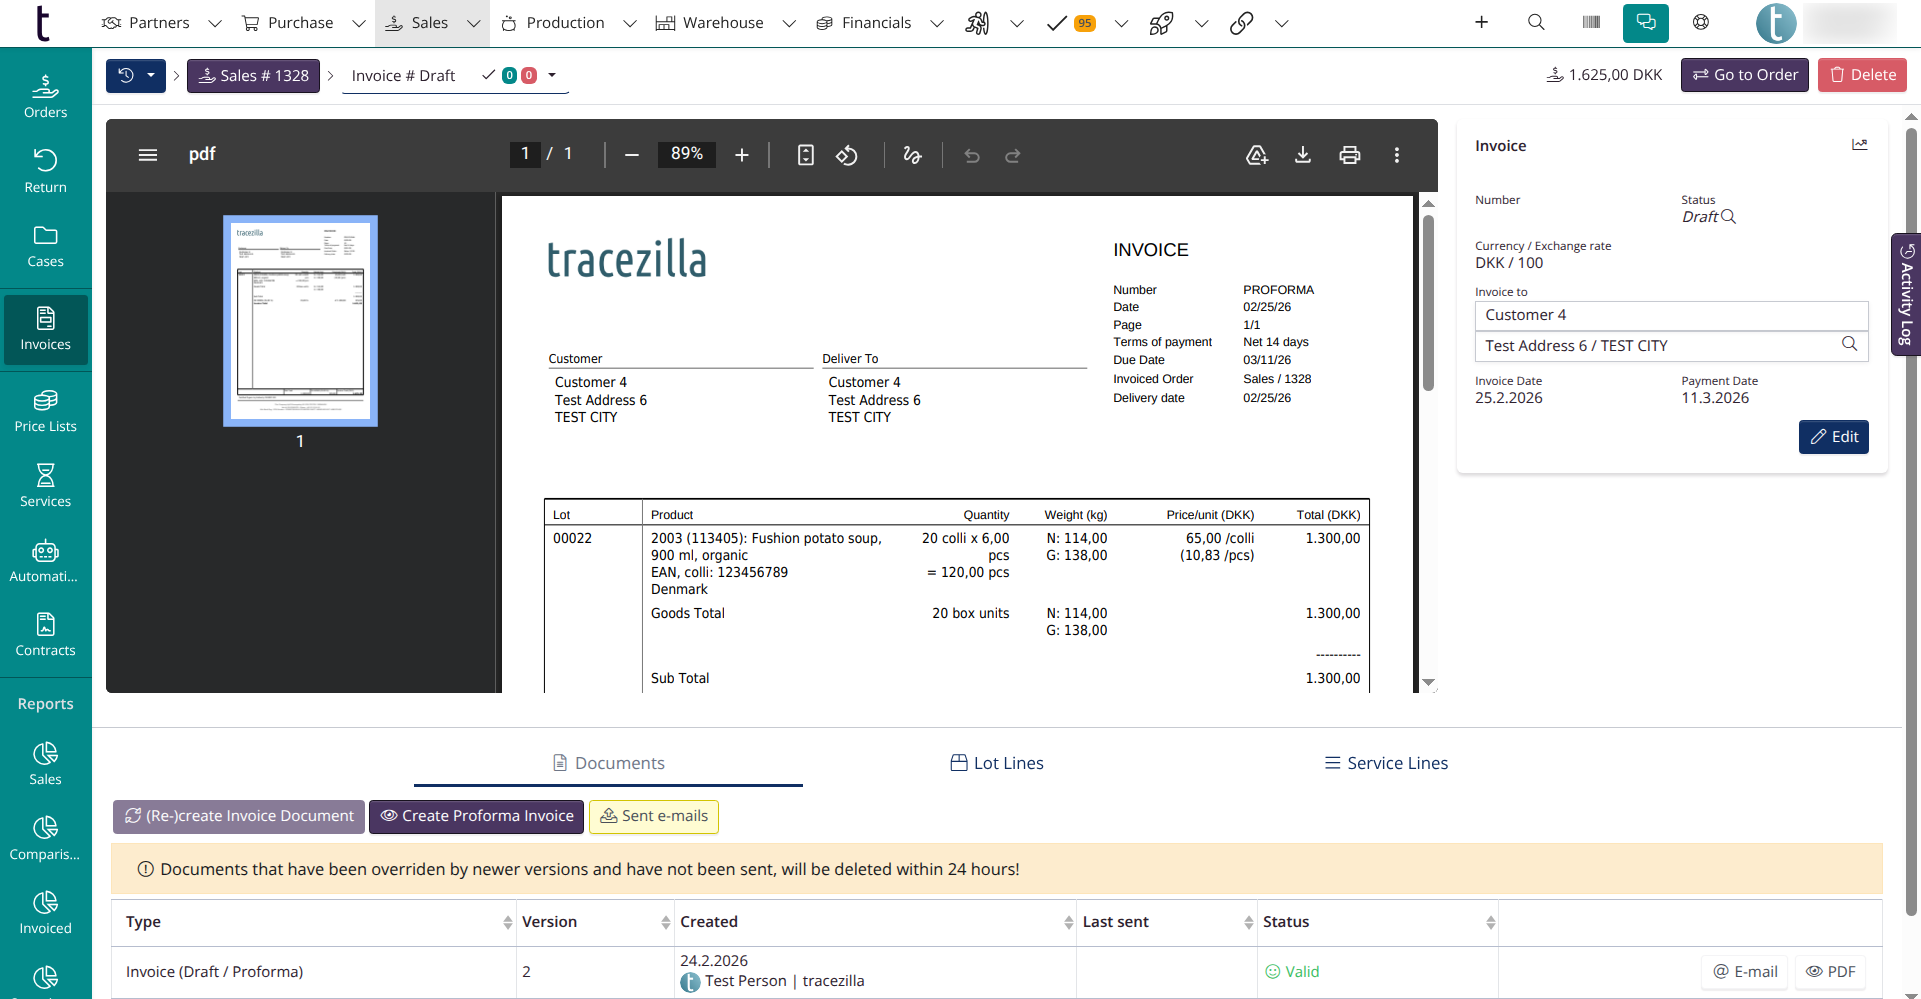Enable the ink annotation tool
The image size is (1921, 999).
point(912,155)
